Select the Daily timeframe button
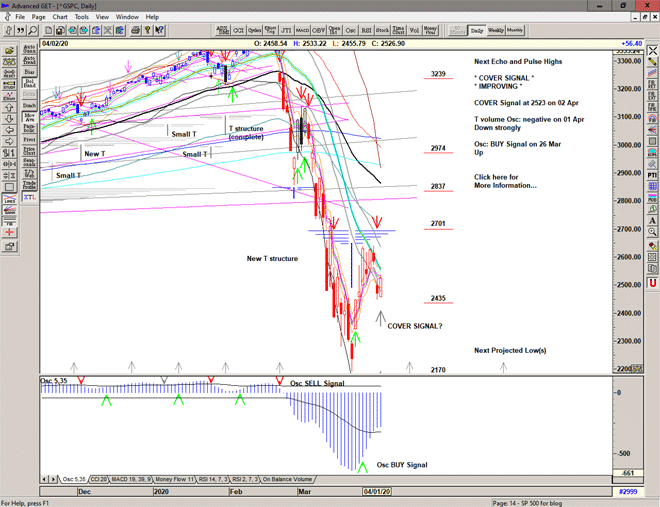This screenshot has height=507, width=660. pyautogui.click(x=477, y=30)
